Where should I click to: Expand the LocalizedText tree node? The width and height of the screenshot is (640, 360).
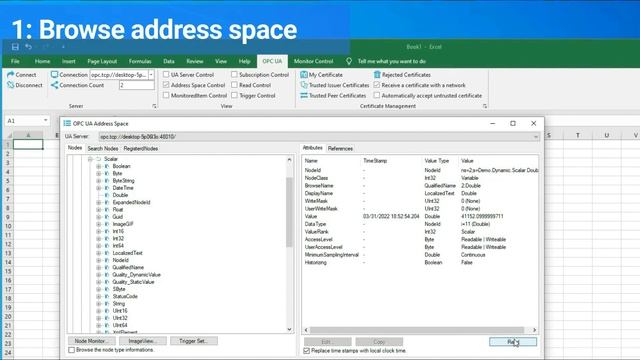[98, 253]
